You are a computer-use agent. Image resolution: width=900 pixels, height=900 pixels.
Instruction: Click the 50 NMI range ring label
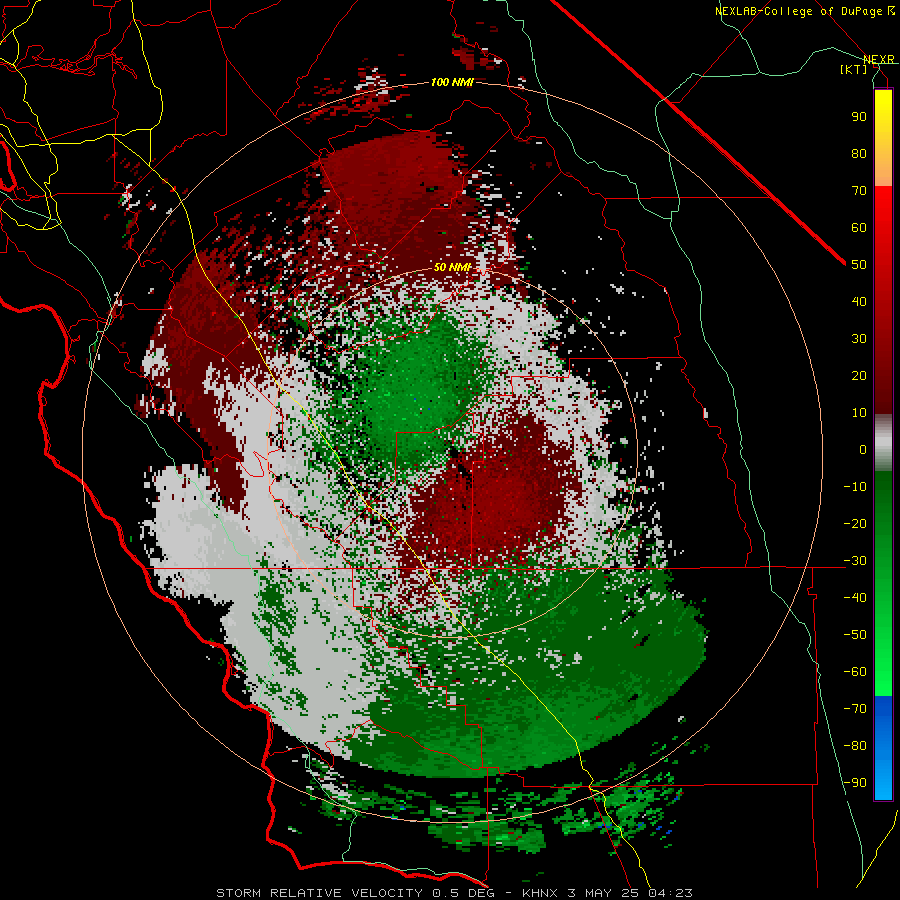coord(452,267)
